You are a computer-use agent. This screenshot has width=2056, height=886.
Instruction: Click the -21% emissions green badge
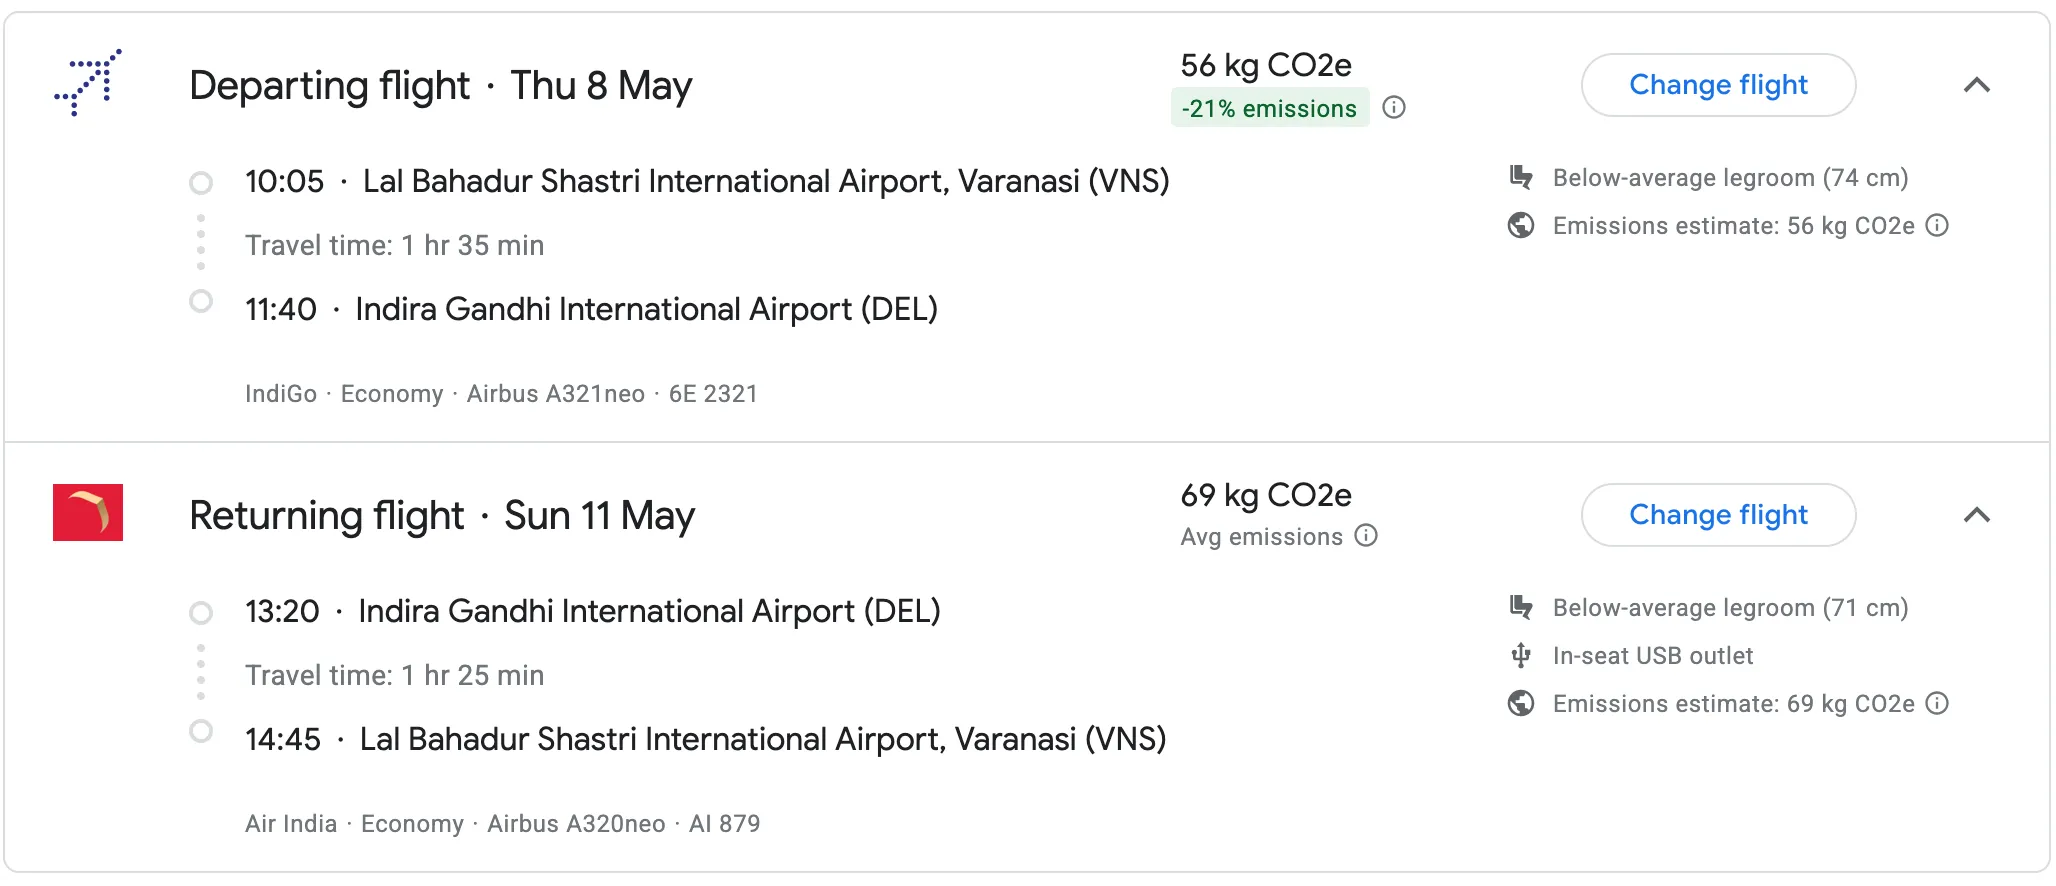[x=1269, y=108]
